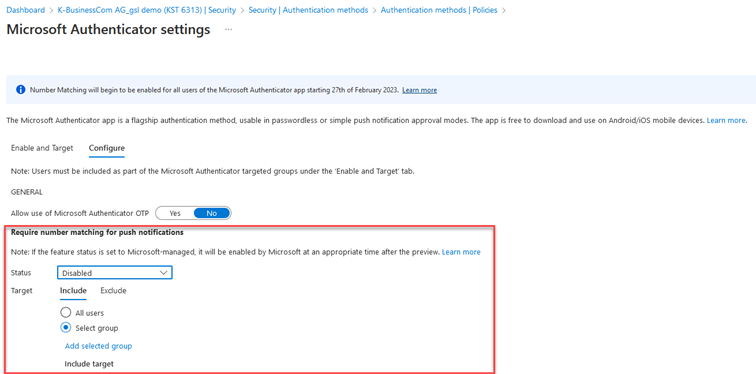Viewport: 756px width, 374px height.
Task: Open the K-BusinessCom AG_gsl demo Security breadcrumb
Action: click(147, 10)
